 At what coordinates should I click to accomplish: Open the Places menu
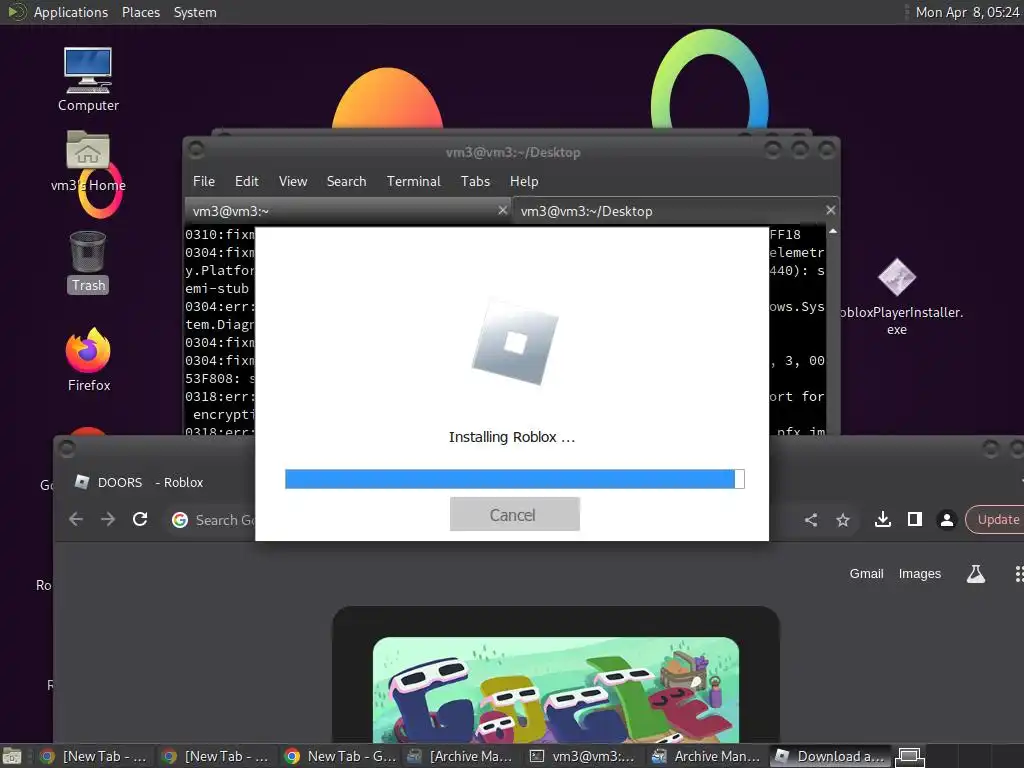point(140,12)
